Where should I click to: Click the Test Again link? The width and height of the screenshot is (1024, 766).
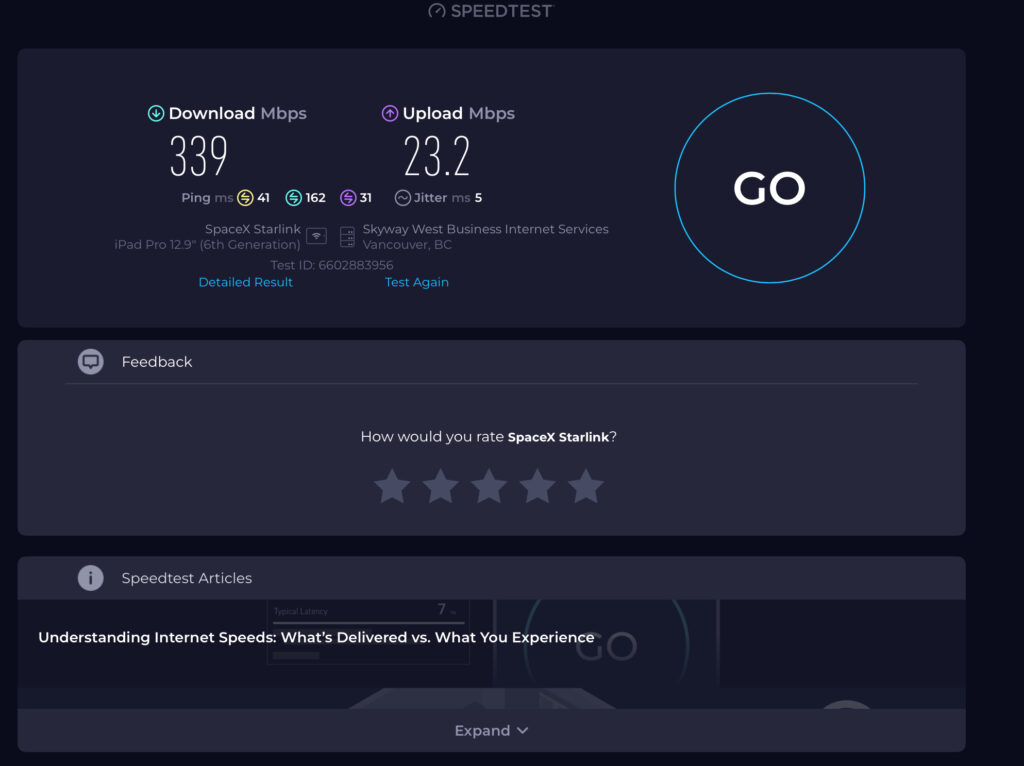coord(417,282)
